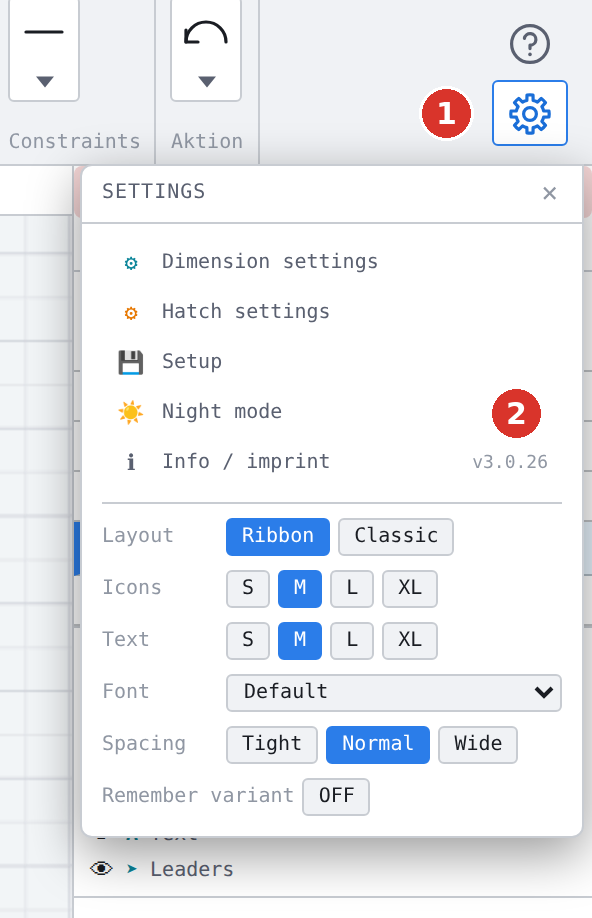Set spacing to Wide
Viewport: 592px width, 918px height.
coord(478,745)
